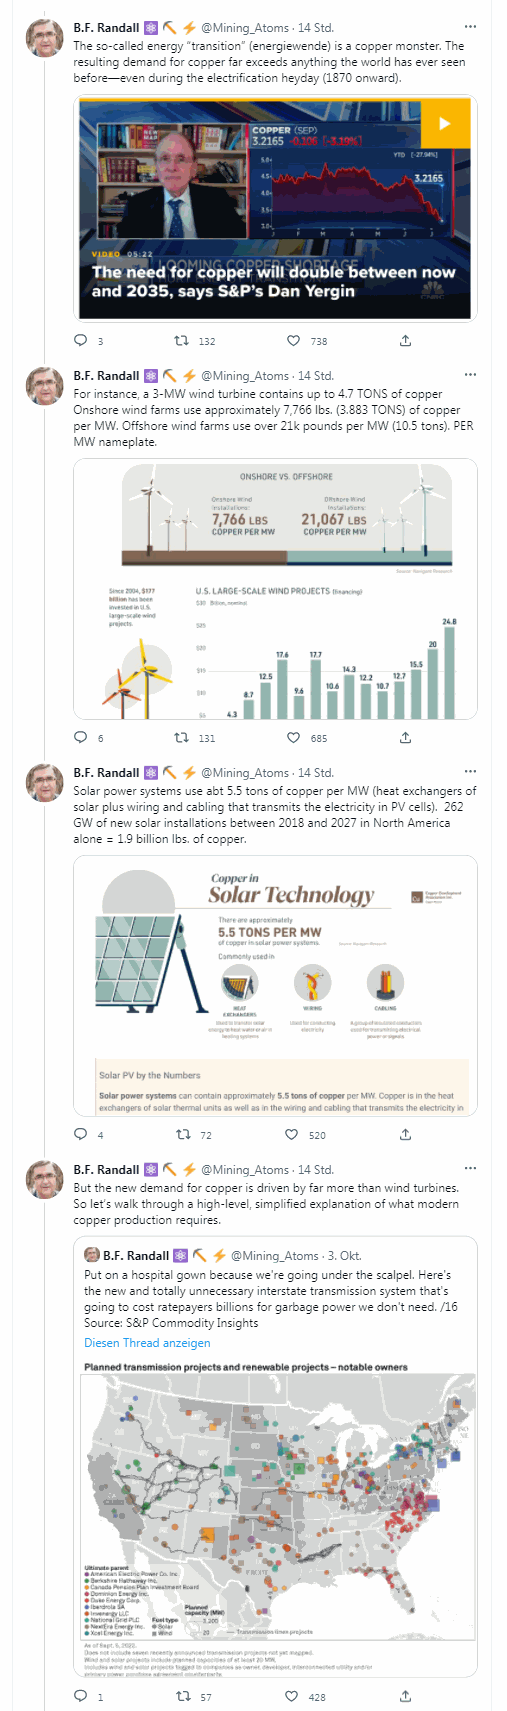Retweet the copper monster energy transition tweet
Viewport: 507px width, 1711px height.
182,341
